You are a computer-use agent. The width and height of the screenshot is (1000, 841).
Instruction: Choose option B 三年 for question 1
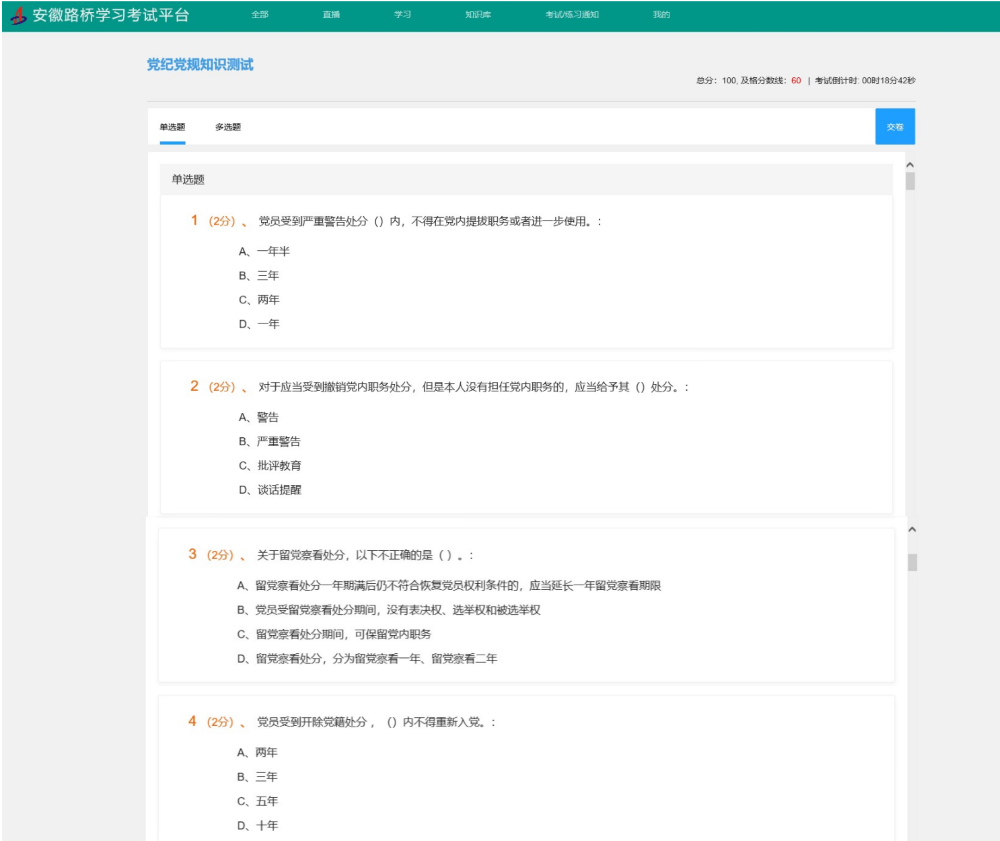pos(259,275)
